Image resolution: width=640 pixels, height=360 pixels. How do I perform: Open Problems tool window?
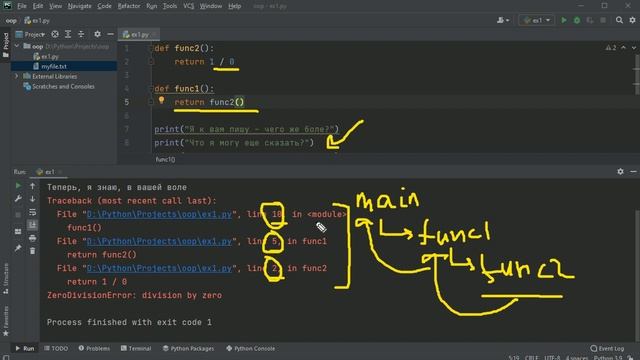coord(94,348)
